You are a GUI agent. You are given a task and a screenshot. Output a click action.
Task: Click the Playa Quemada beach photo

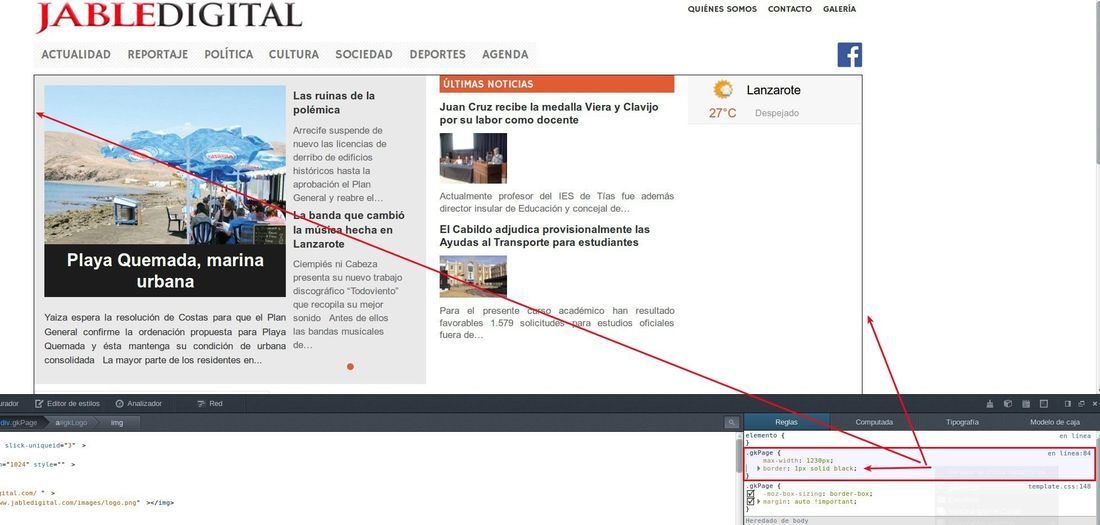[165, 165]
